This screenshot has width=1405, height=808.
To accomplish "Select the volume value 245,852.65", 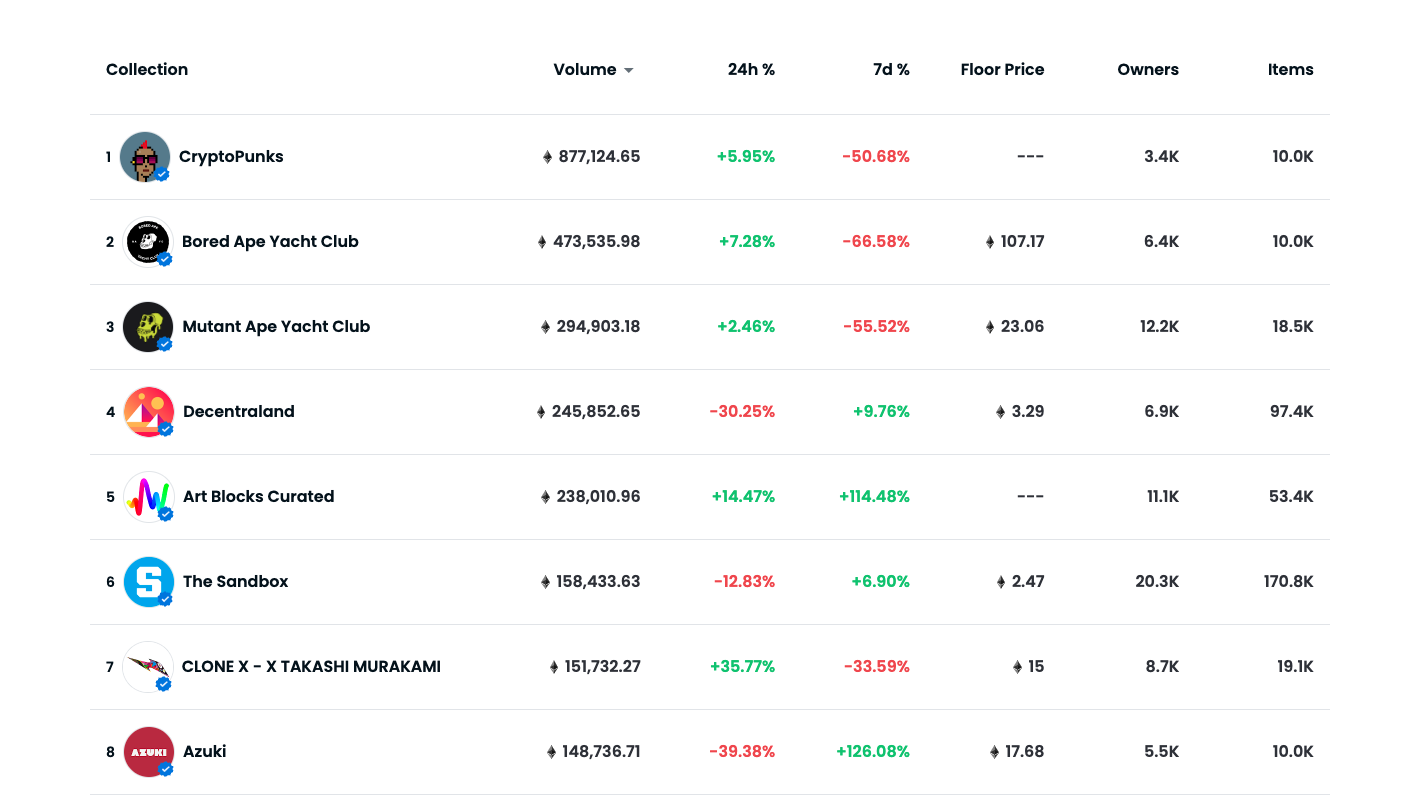I will 596,412.
